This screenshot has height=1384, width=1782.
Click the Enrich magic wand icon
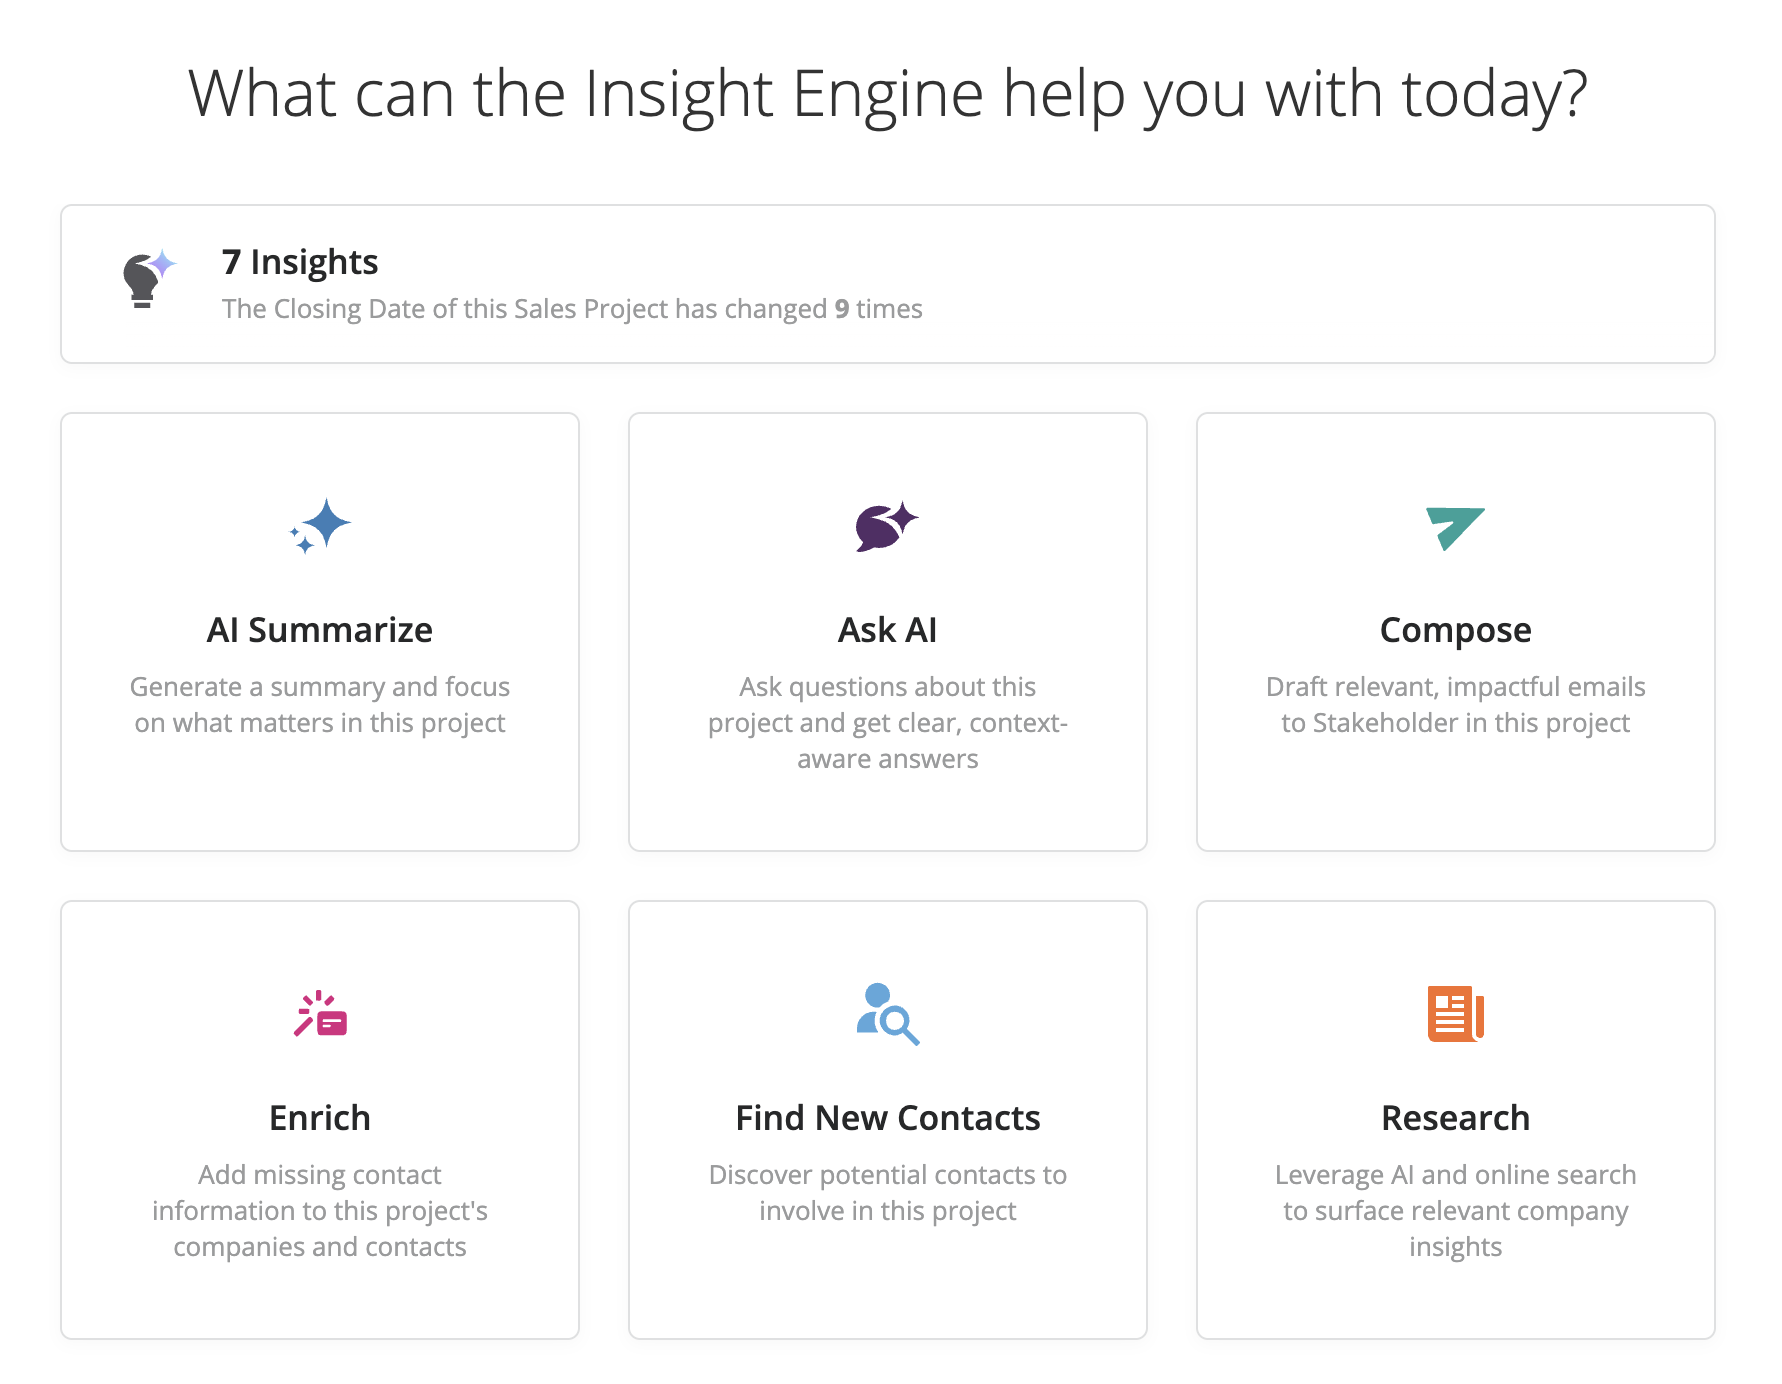tap(320, 1014)
